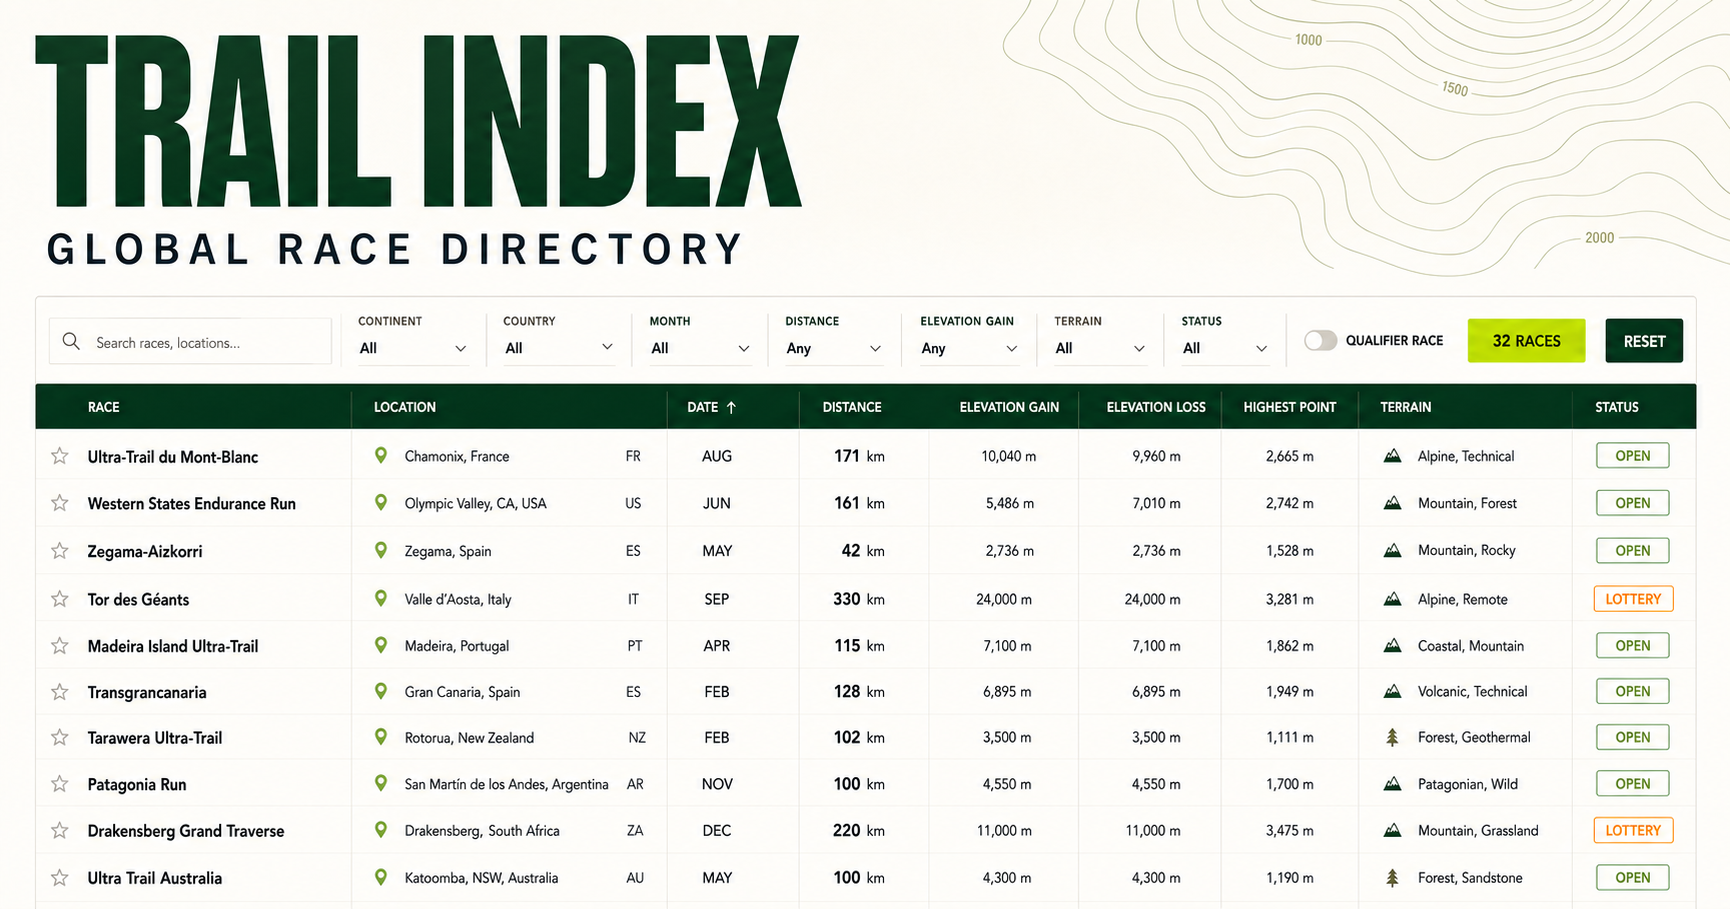Click the 32 Races results button
Screen dimensions: 1730x909
pos(1526,341)
